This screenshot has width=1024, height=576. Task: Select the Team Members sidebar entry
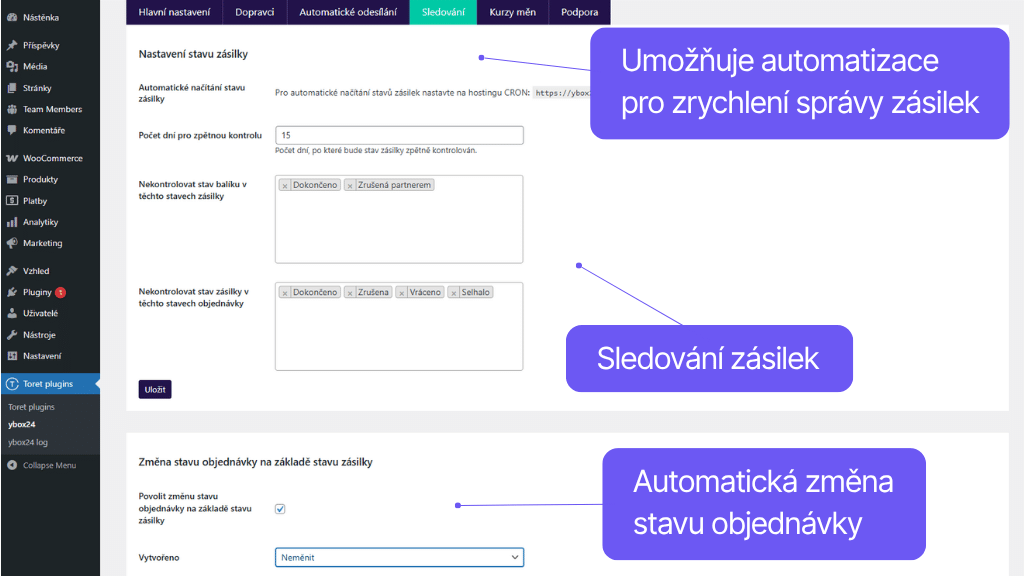click(x=48, y=109)
